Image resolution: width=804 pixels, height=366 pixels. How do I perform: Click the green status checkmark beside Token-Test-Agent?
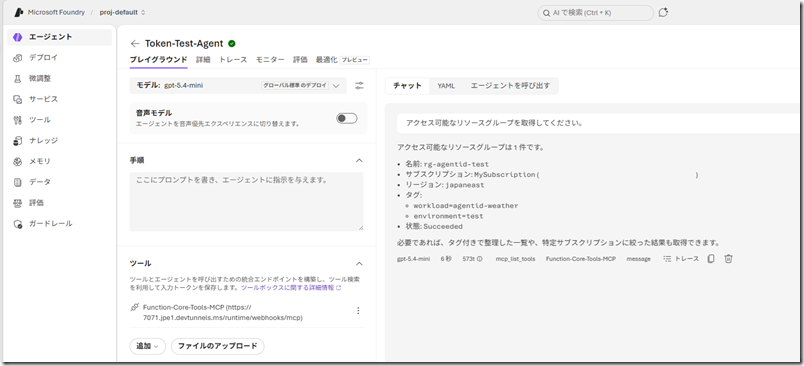point(232,44)
